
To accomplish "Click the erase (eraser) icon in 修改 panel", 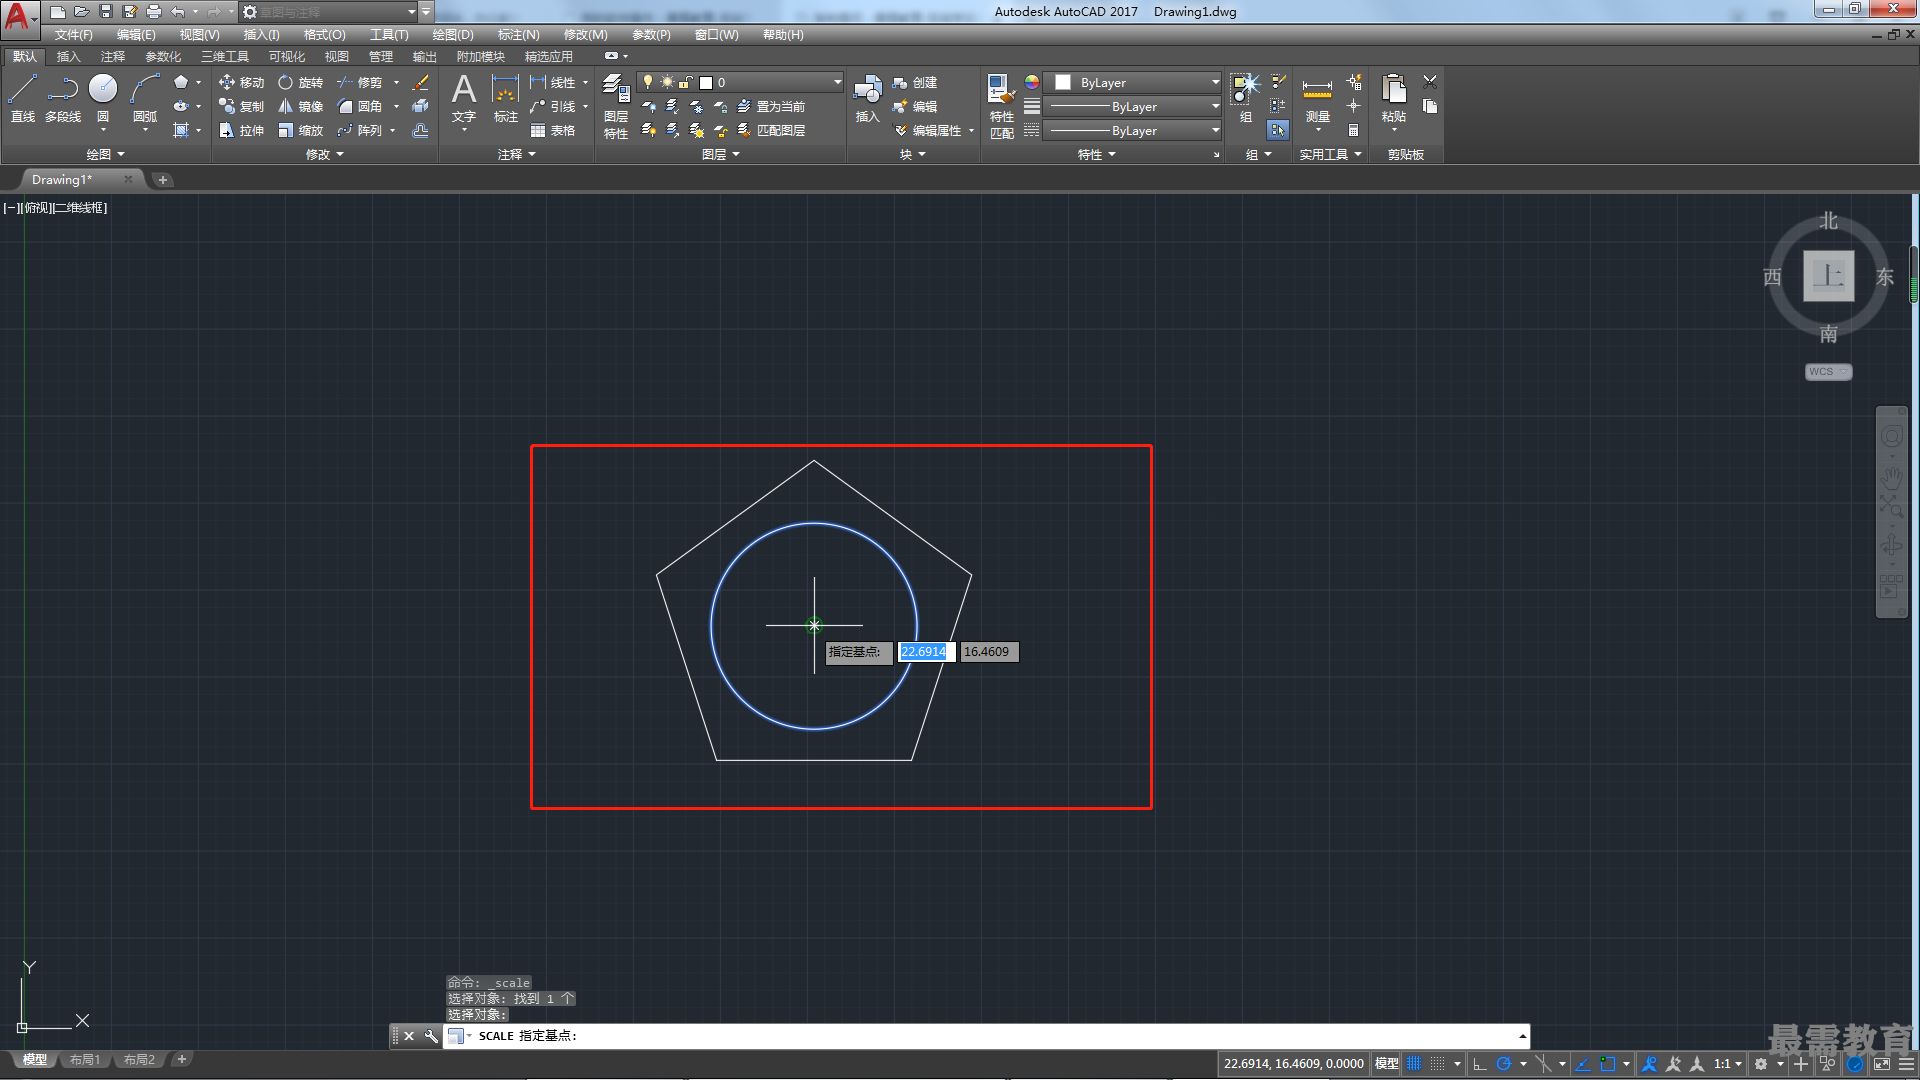I will tap(421, 82).
